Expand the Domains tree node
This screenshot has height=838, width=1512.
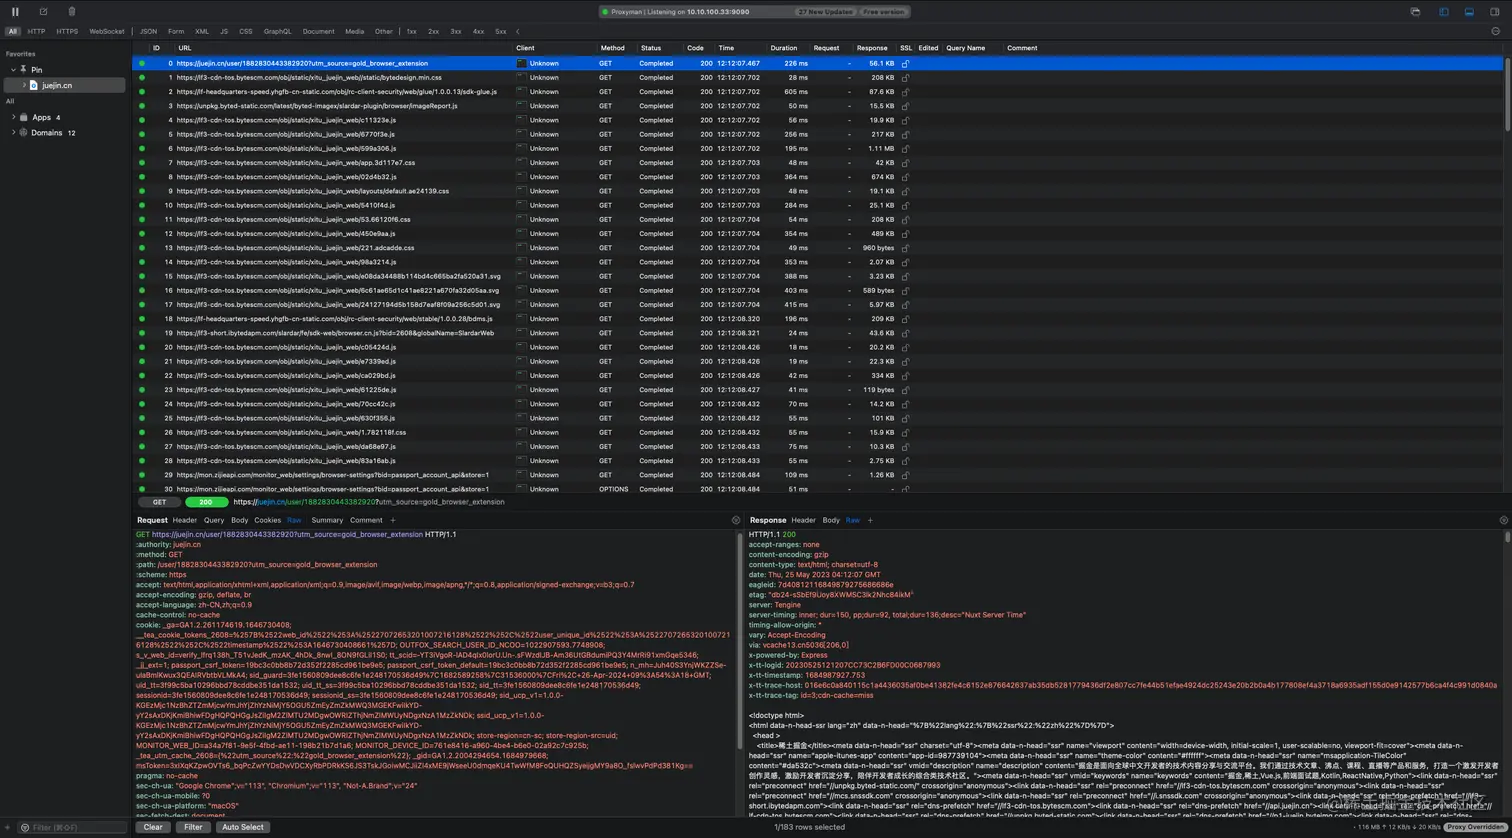(14, 132)
